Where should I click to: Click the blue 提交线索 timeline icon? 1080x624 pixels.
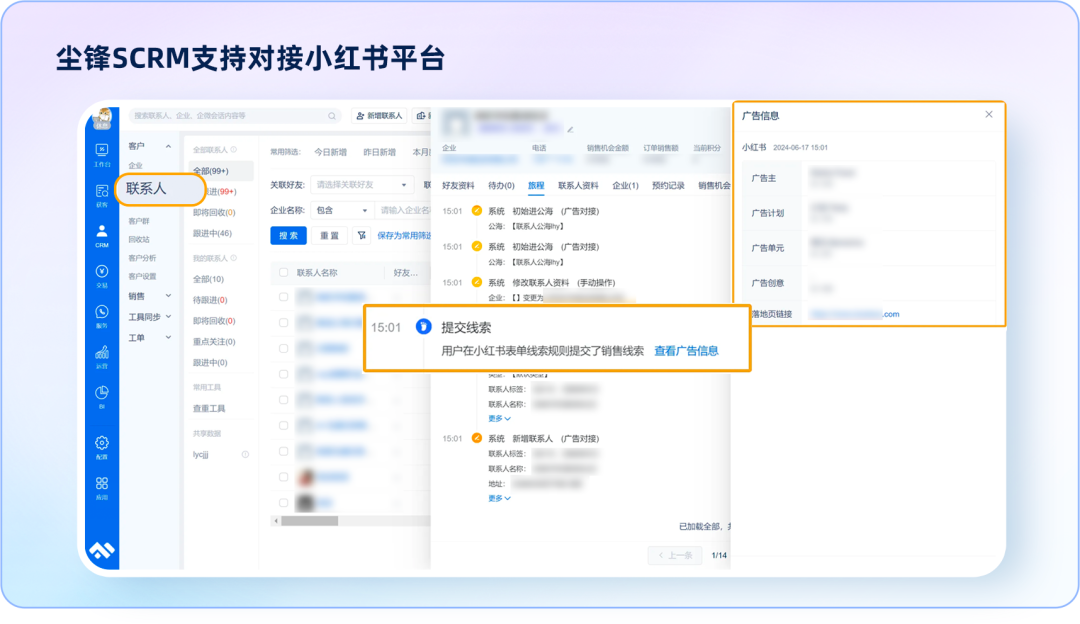pos(424,326)
